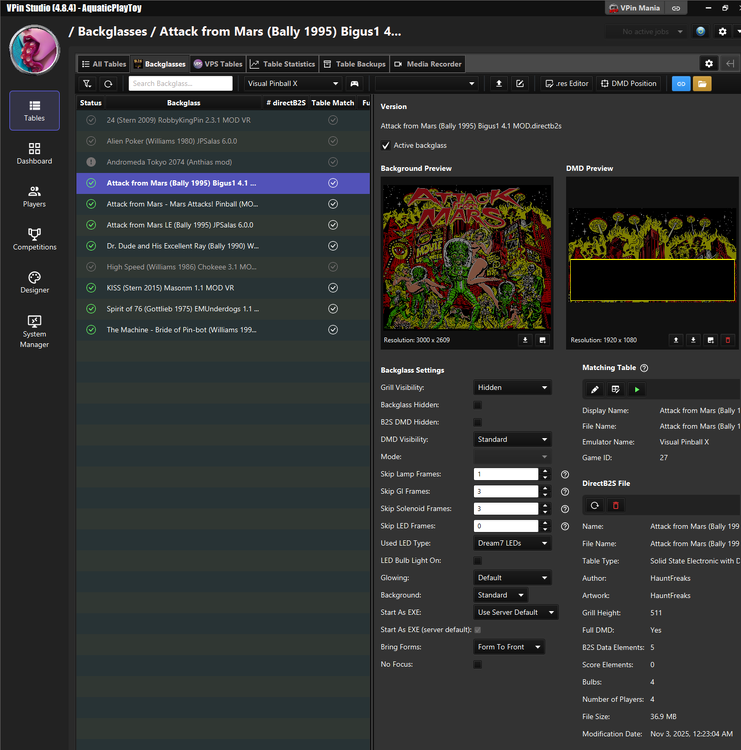This screenshot has width=741, height=750.
Task: Upload a DMD preview image
Action: 676,340
